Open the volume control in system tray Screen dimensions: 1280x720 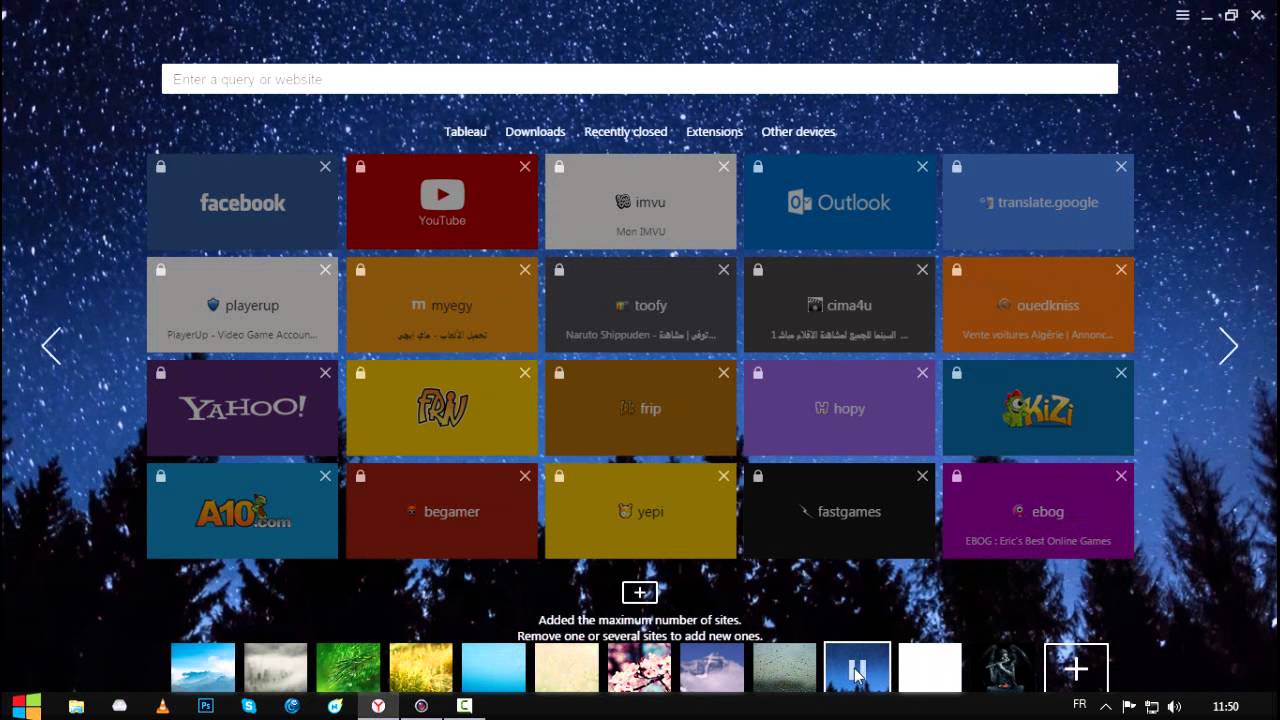(x=1174, y=707)
